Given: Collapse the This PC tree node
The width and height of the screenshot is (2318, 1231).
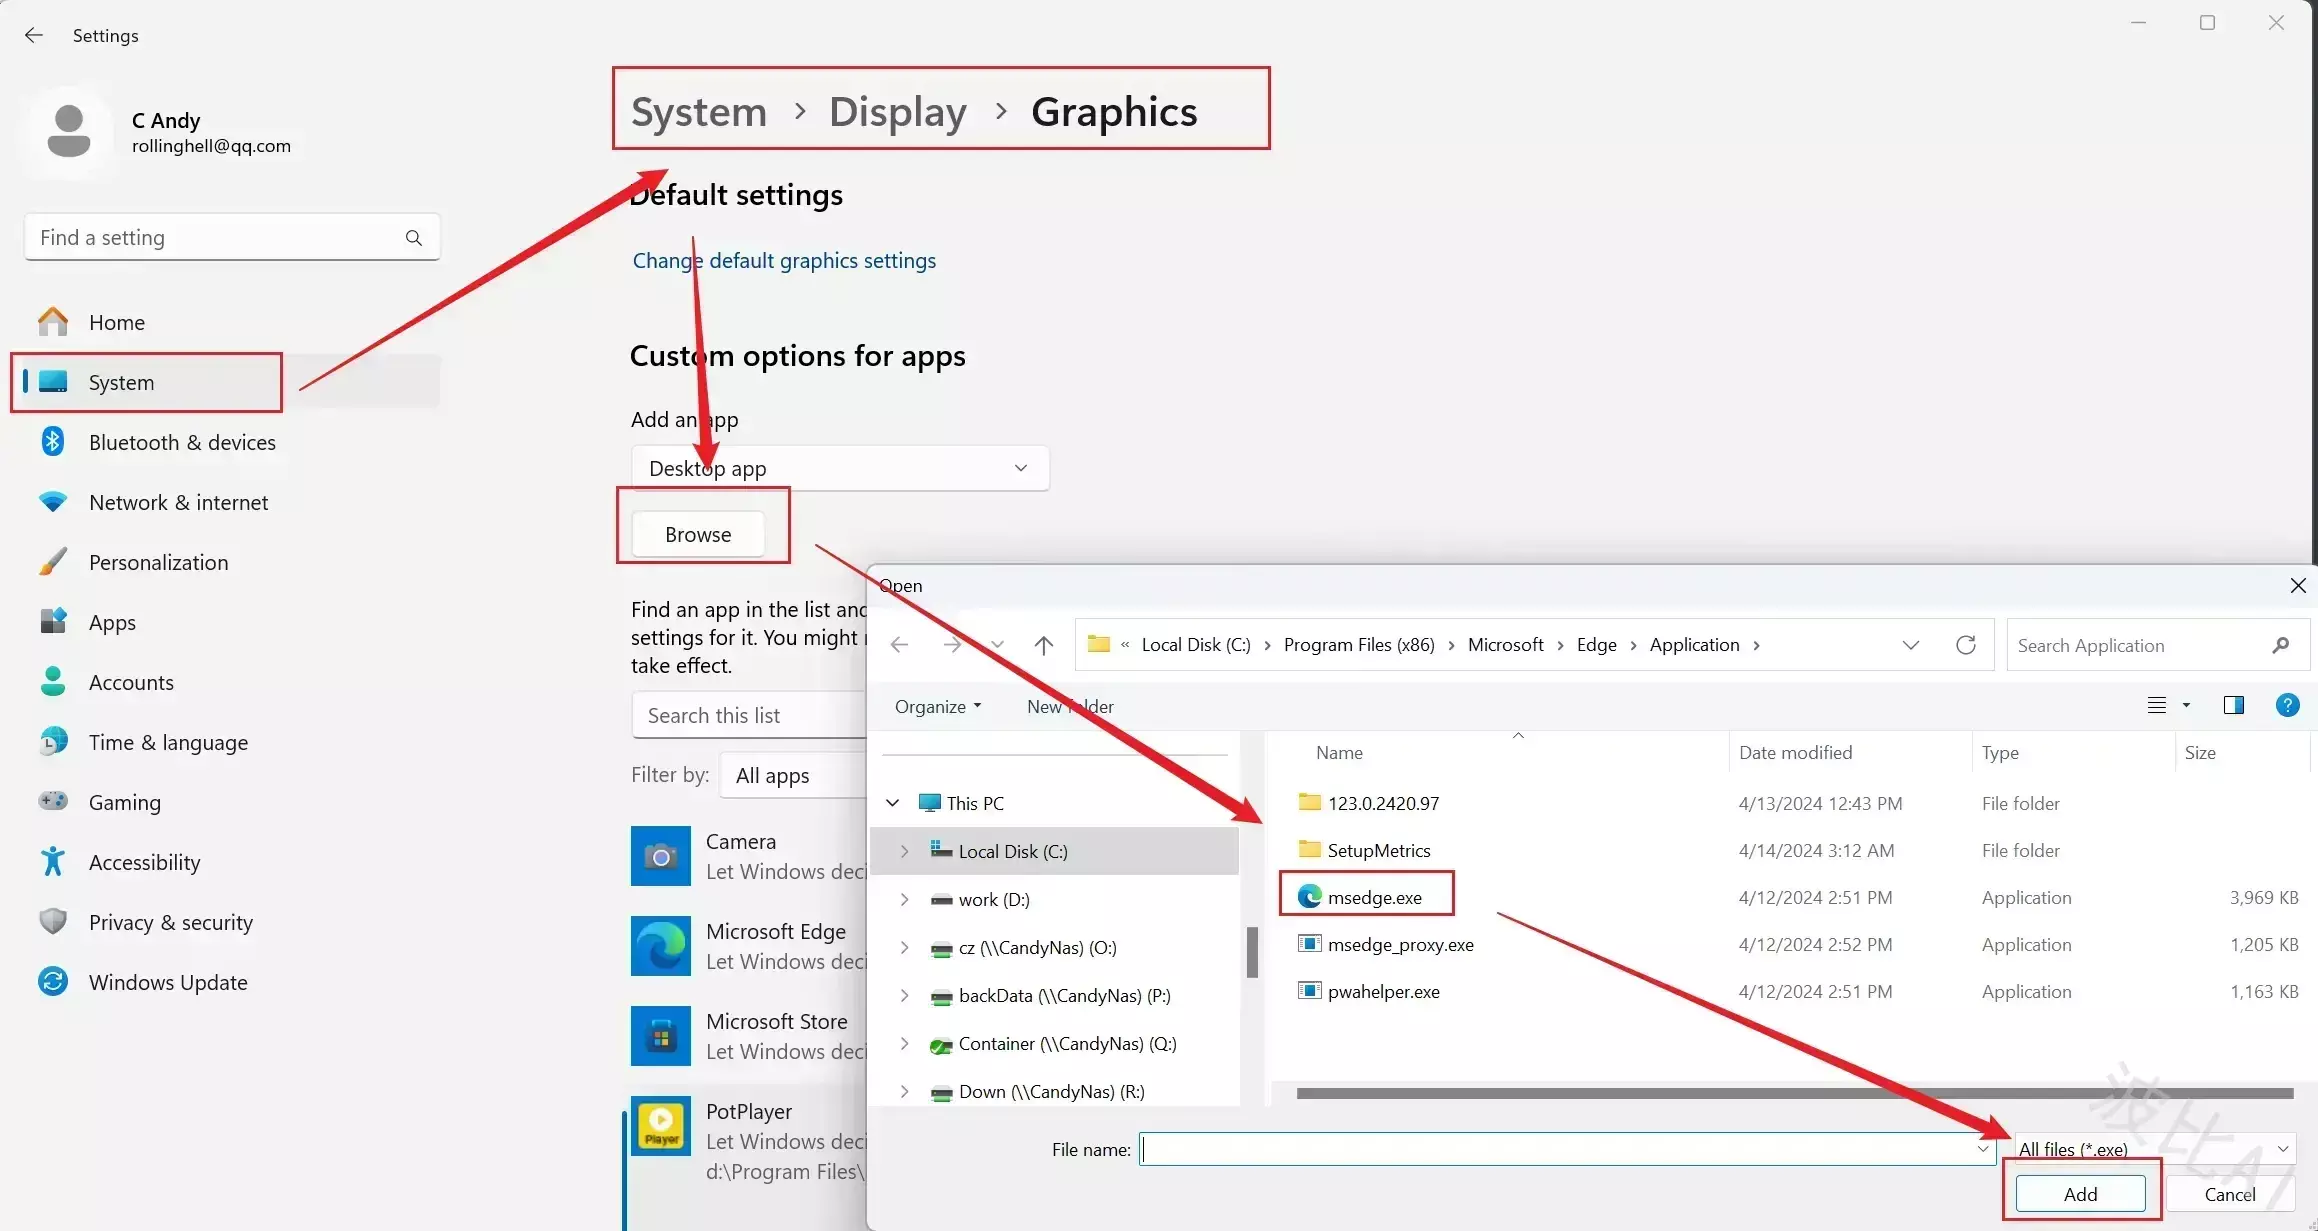Looking at the screenshot, I should click(x=892, y=803).
